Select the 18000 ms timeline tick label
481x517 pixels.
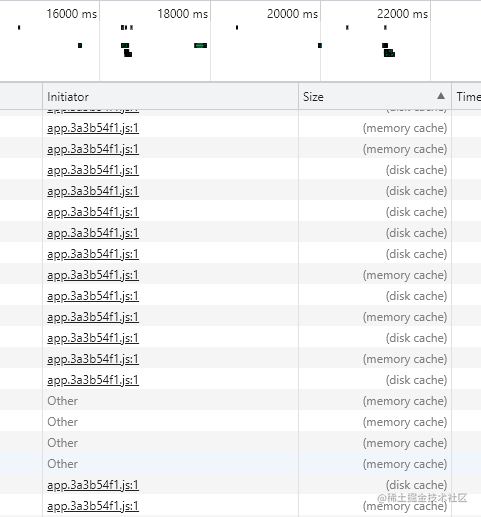[x=182, y=14]
